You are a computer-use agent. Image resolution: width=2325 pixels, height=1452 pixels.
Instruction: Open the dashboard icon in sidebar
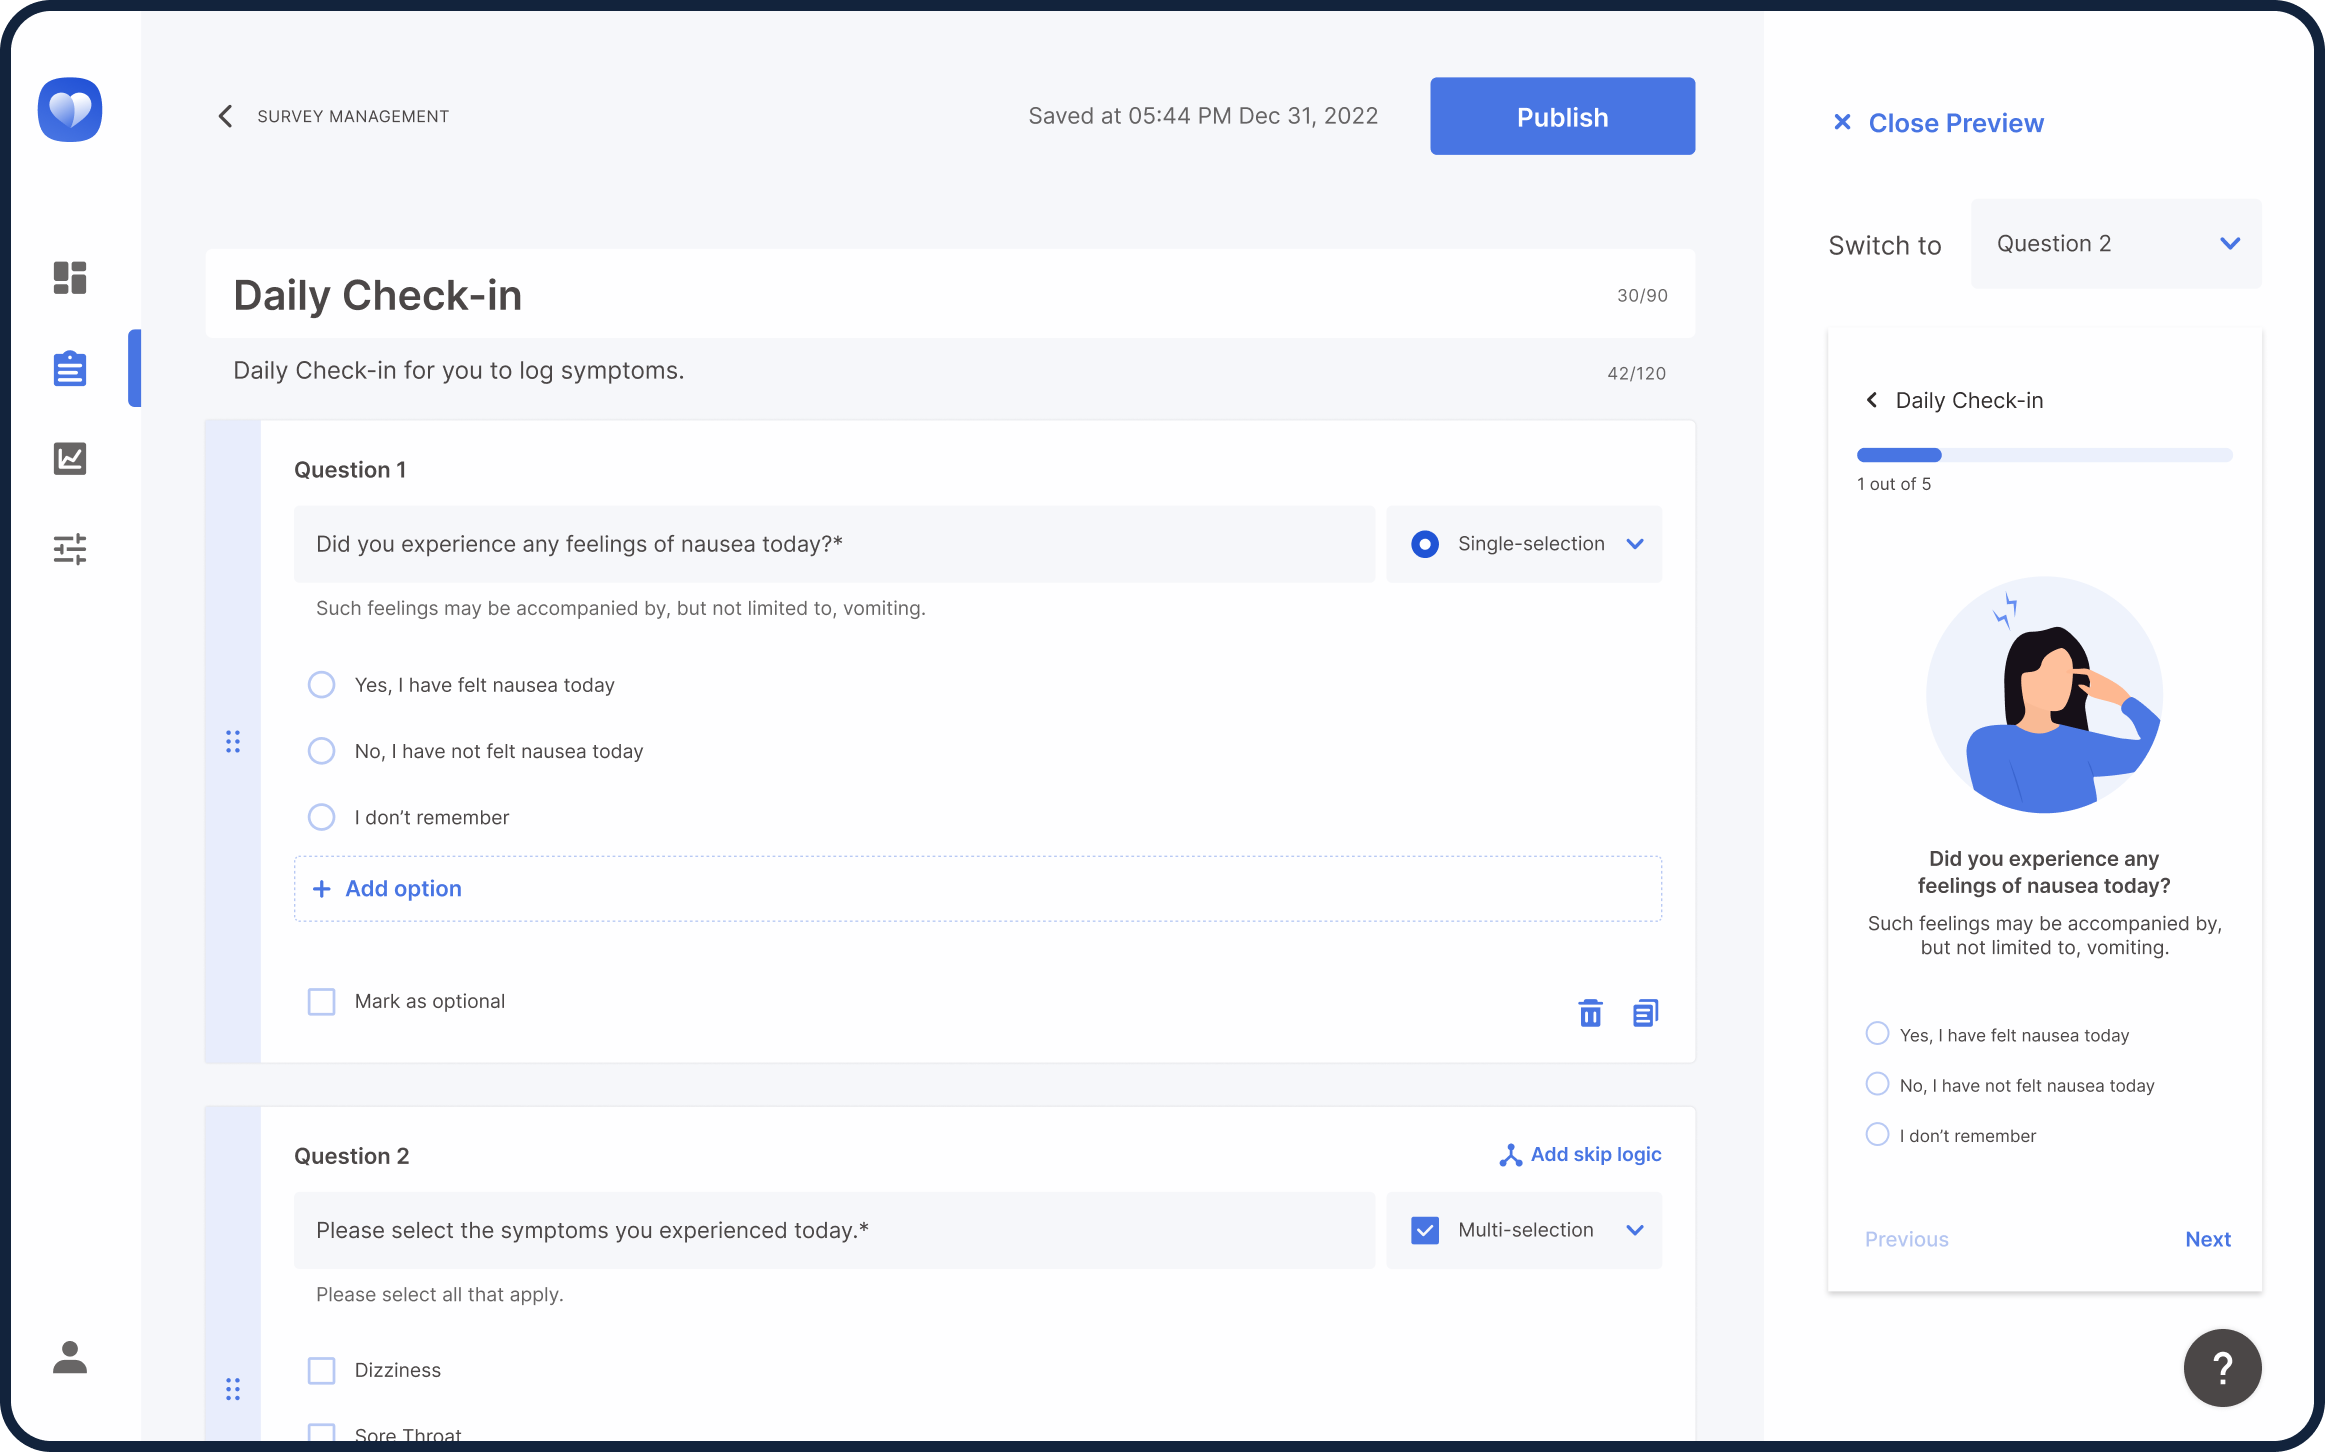[x=70, y=278]
